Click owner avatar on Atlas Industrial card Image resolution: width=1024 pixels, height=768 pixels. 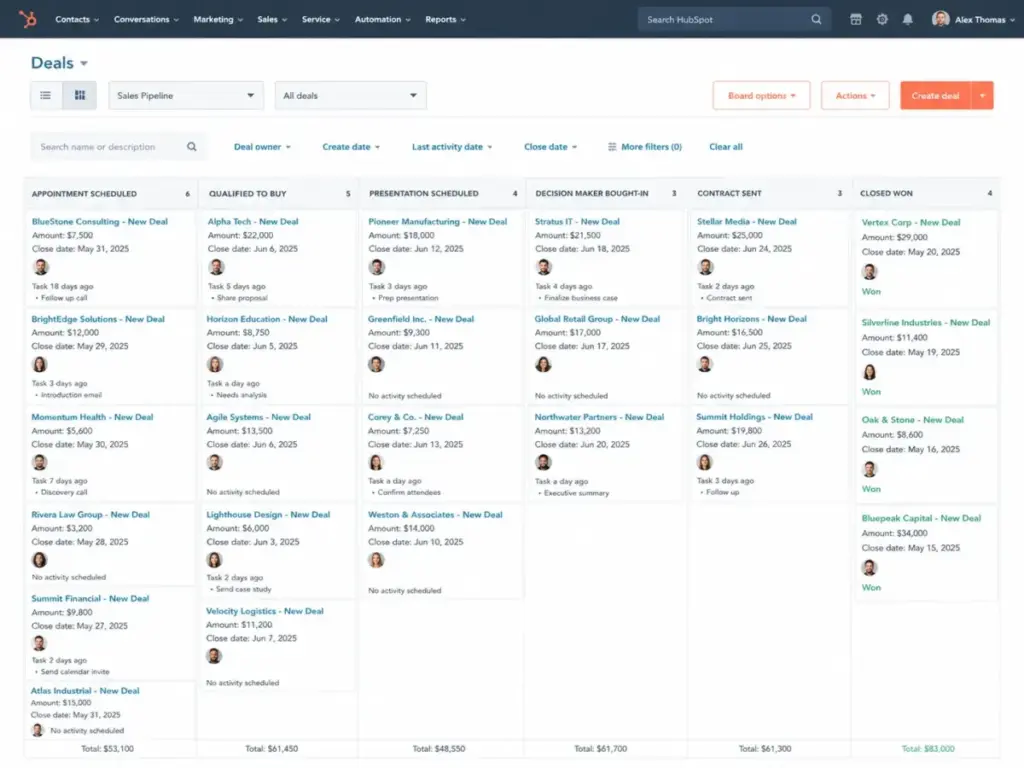coord(38,730)
